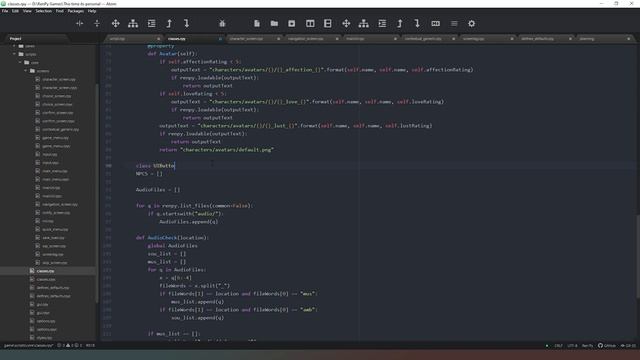The image size is (640, 360).
Task: Click the three-line list icon beside gear
Action: (454, 23)
